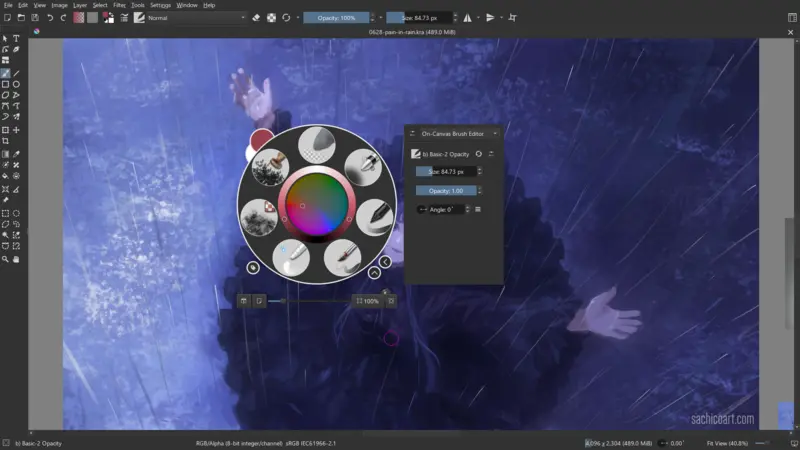The image size is (800, 450).
Task: Adjust the top toolbar Opacity 100% slider
Action: [336, 18]
